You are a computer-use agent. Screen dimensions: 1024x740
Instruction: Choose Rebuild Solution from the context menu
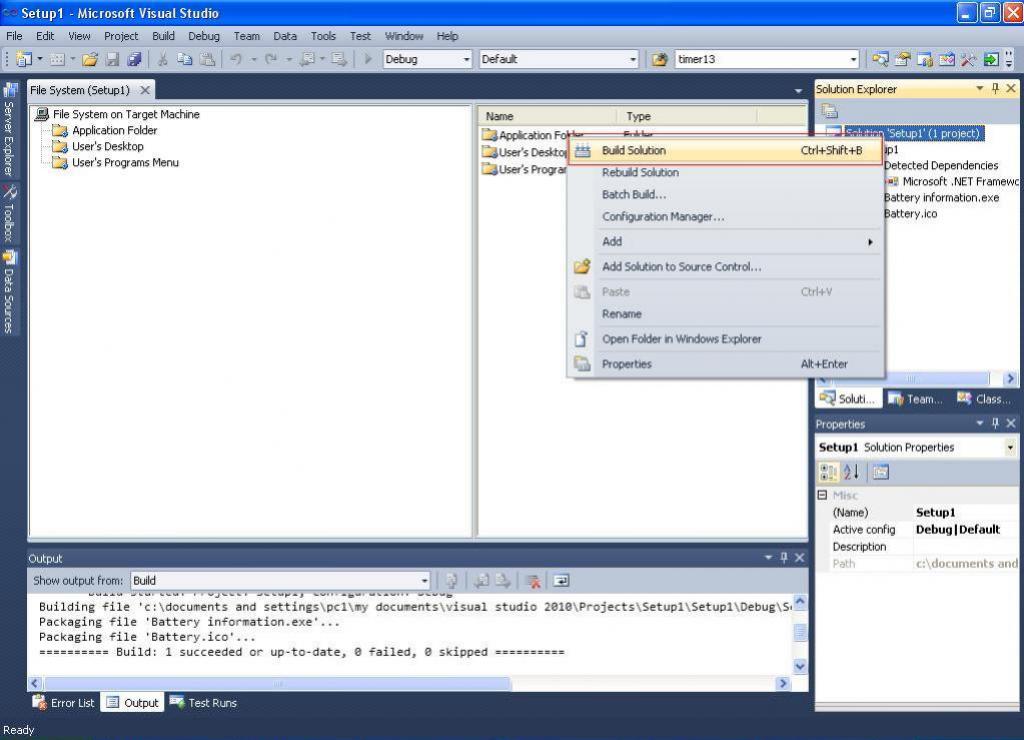point(726,172)
